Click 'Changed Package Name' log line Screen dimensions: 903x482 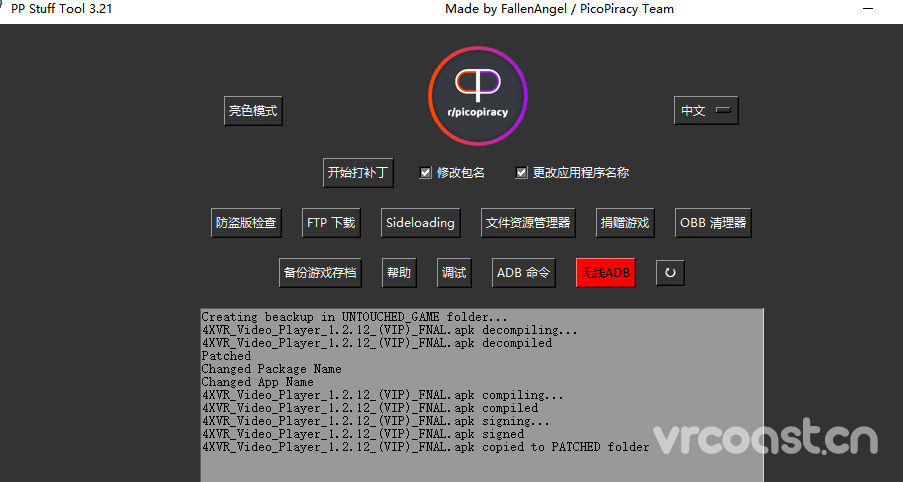pos(271,369)
